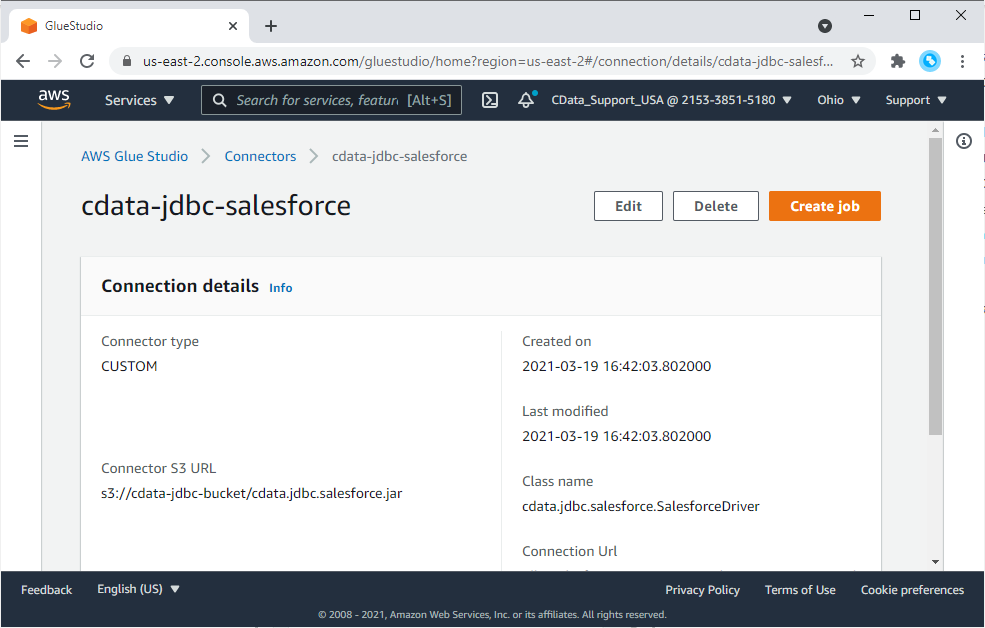The height and width of the screenshot is (628, 985).
Task: Click the notifications bell icon
Action: tap(526, 100)
